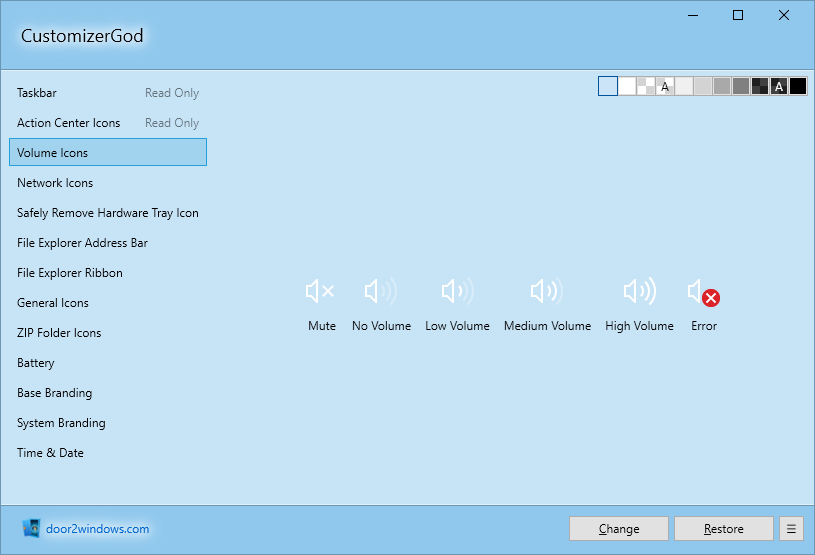815x555 pixels.
Task: Switch to Base Branding section
Action: click(x=108, y=393)
